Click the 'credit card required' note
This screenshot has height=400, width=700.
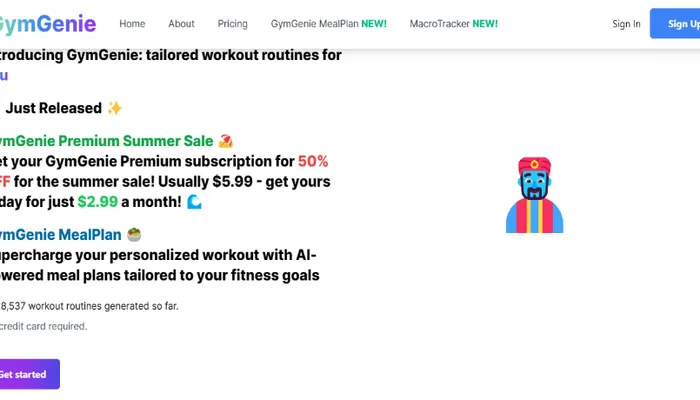pyautogui.click(x=44, y=325)
